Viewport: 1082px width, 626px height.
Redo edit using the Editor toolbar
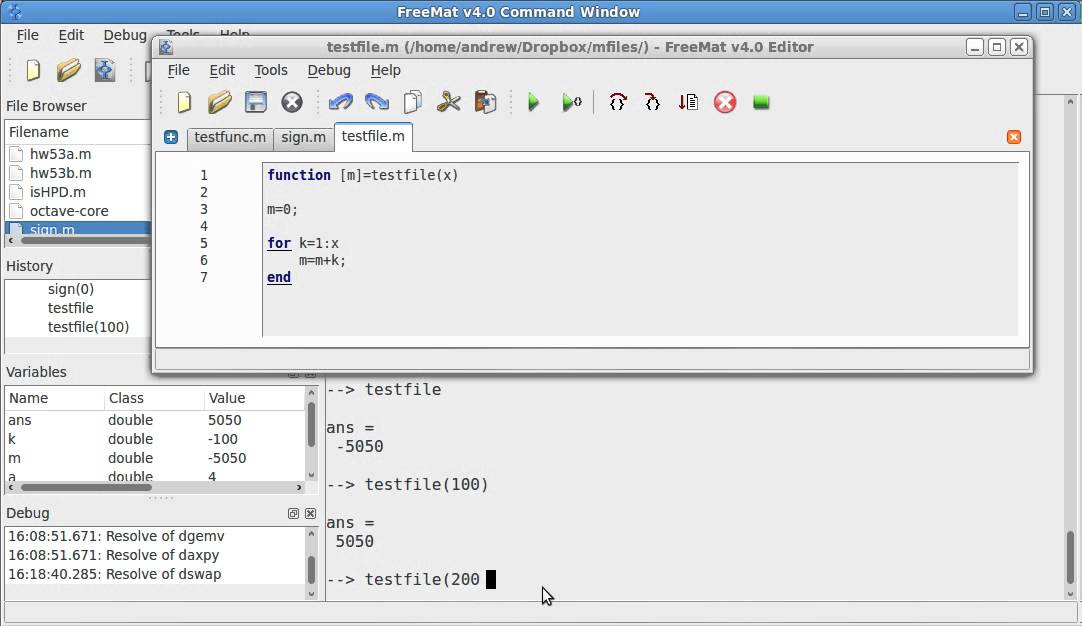377,103
